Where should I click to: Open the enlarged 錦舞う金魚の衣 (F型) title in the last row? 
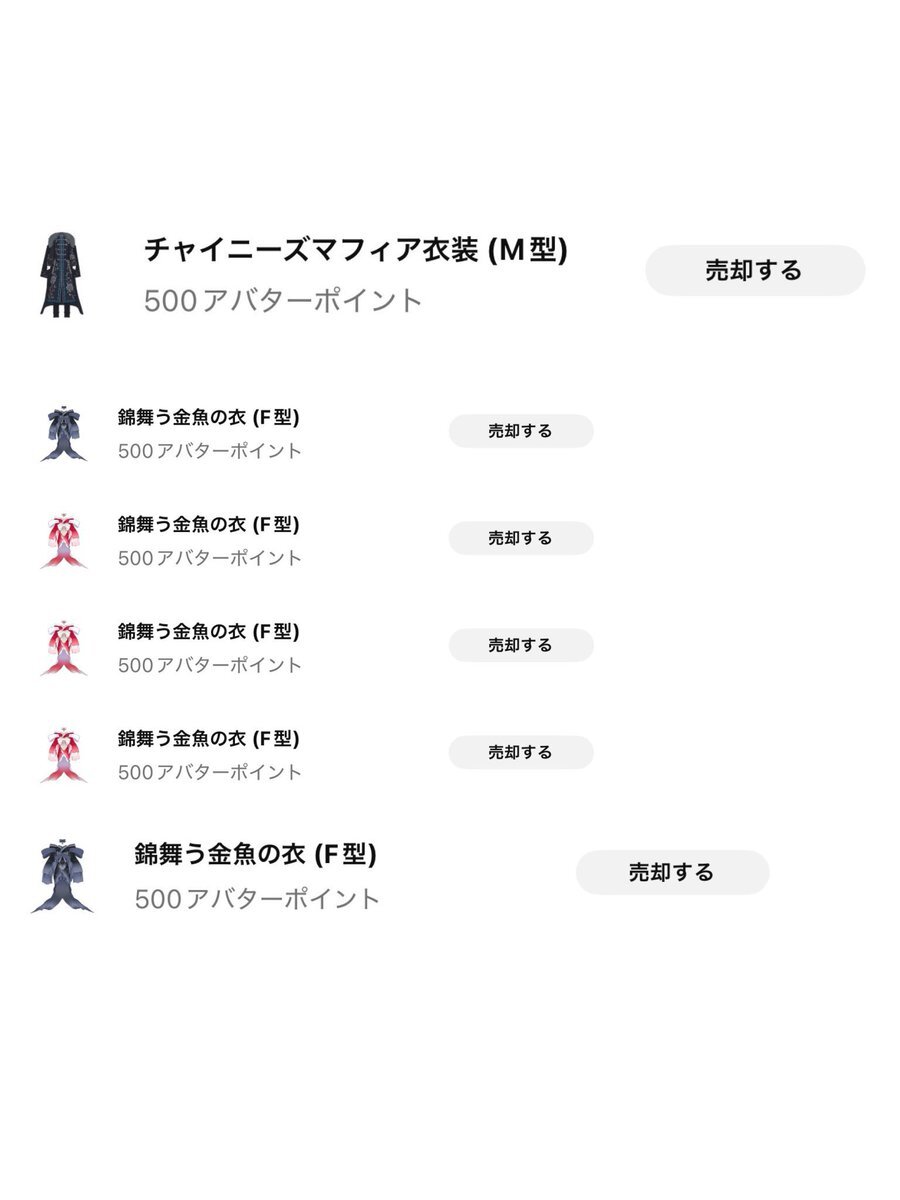click(x=256, y=855)
